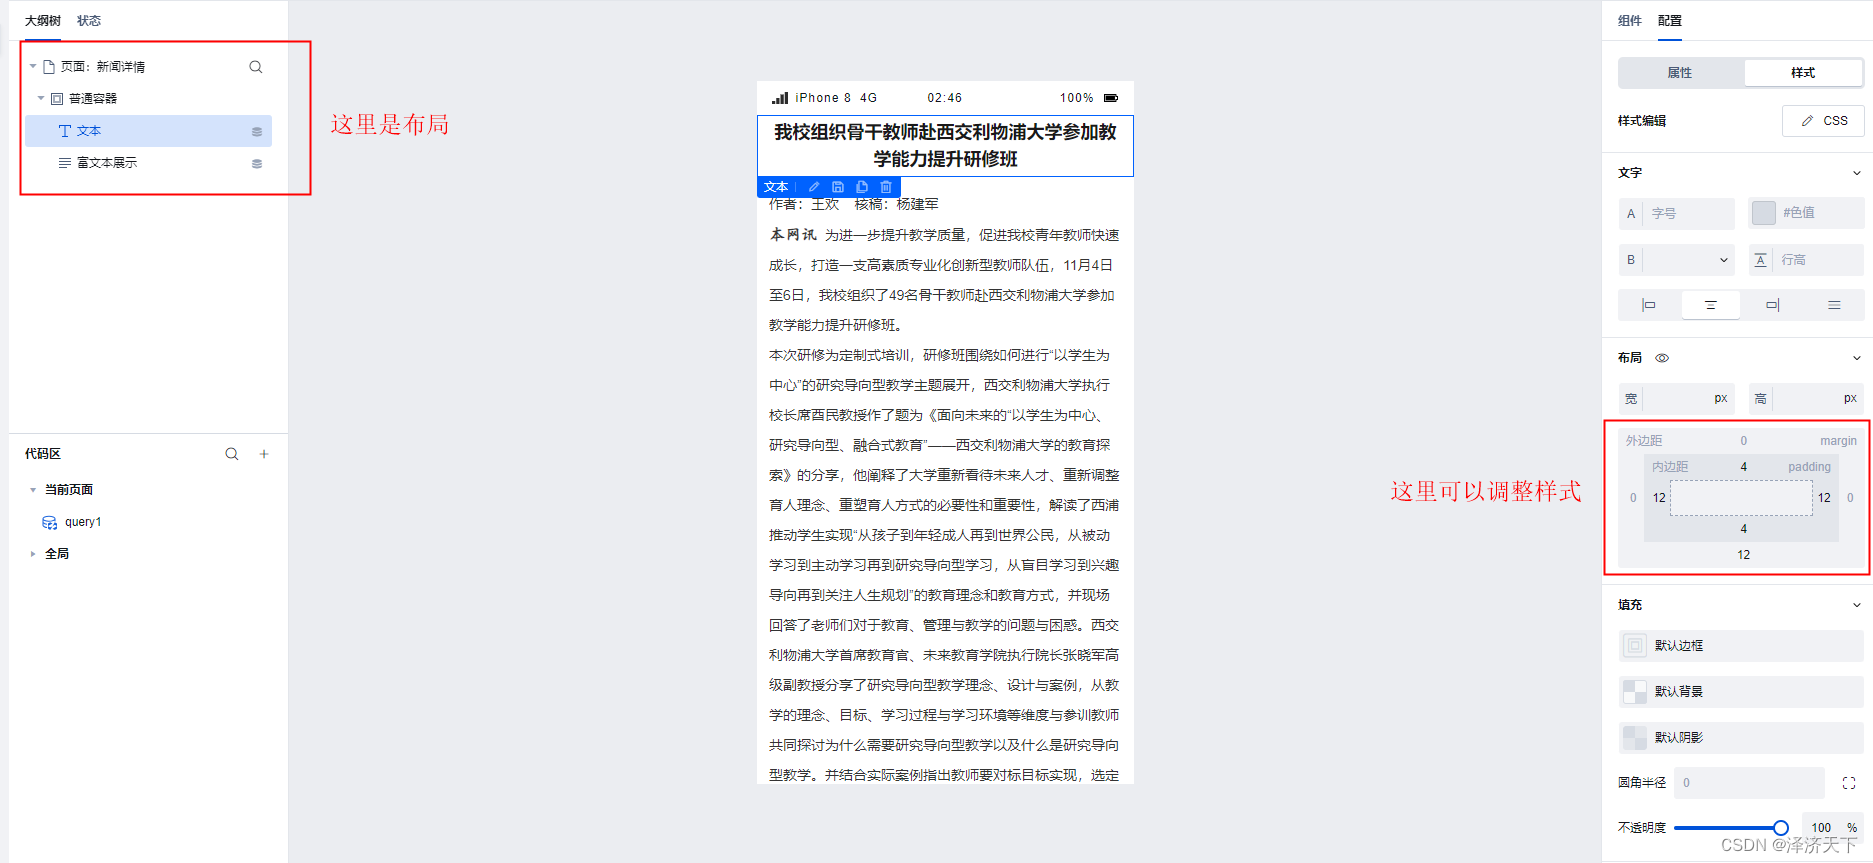Collapse the 填充 style section
1873x863 pixels.
coord(1857,605)
